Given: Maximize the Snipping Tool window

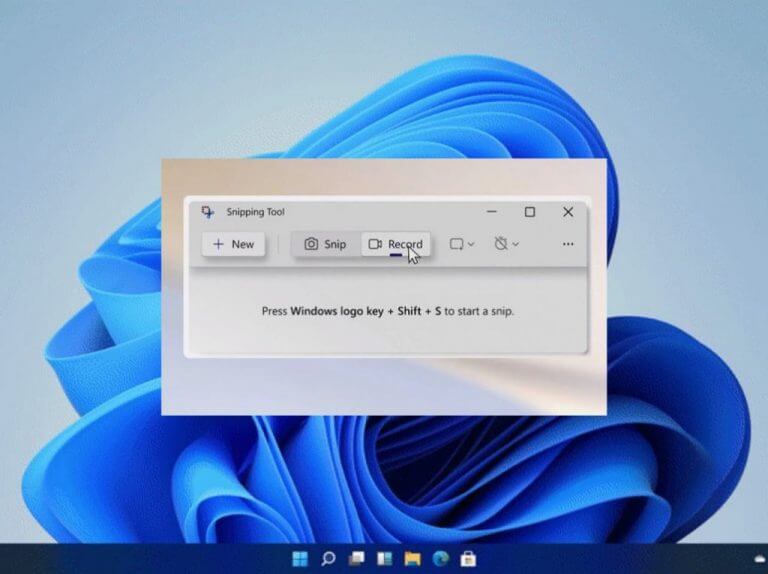Looking at the screenshot, I should click(529, 212).
